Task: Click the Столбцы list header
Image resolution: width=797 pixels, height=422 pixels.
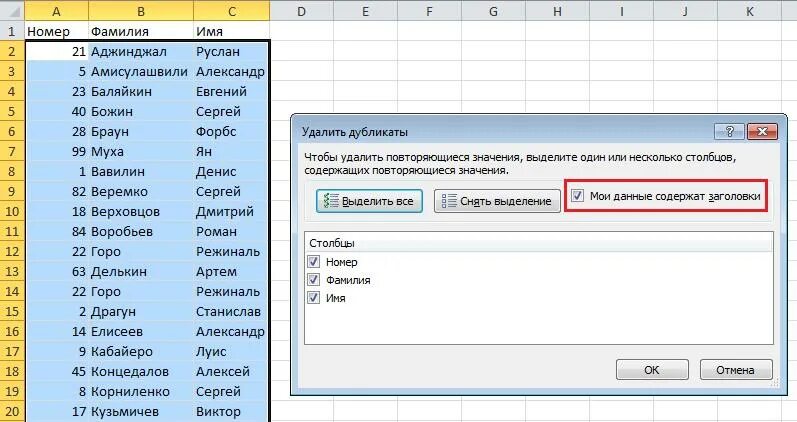Action: [x=539, y=243]
